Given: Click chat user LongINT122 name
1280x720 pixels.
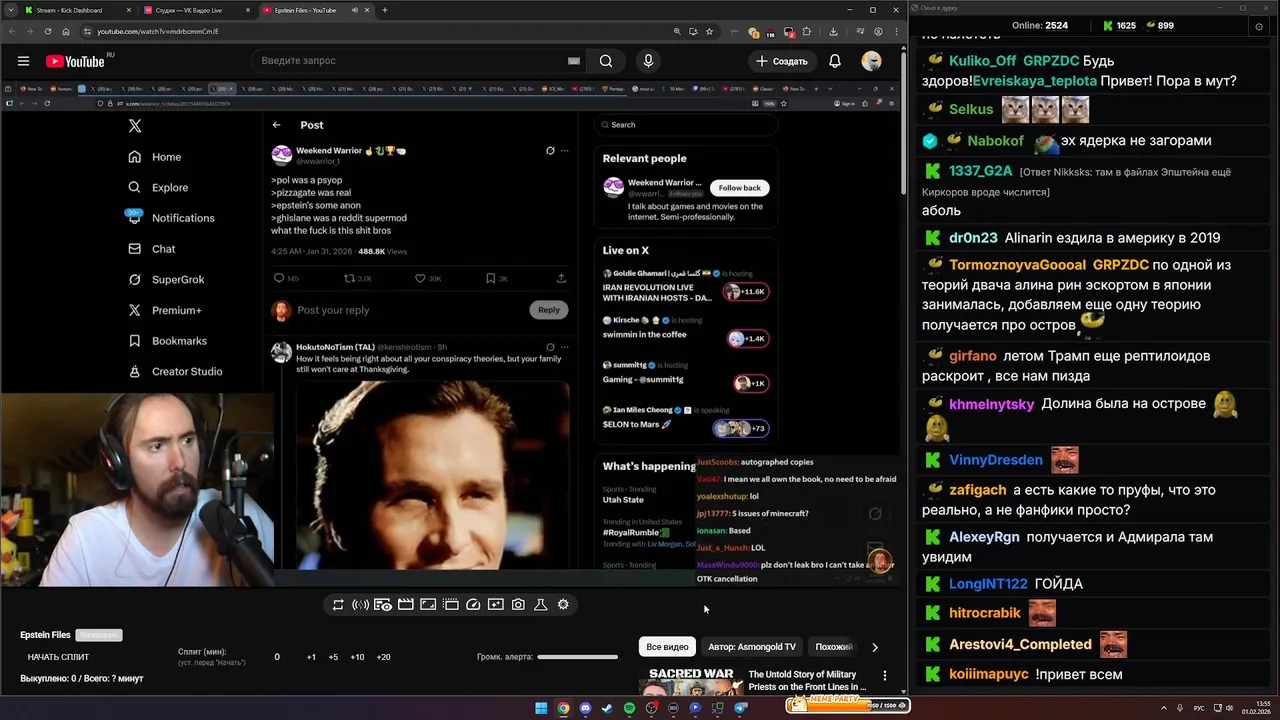Looking at the screenshot, I should pos(988,584).
